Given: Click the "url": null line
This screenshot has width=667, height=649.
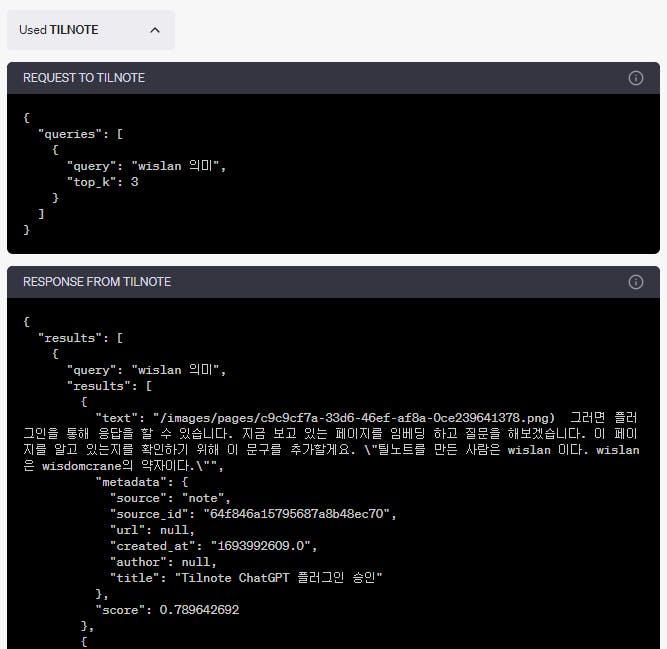Looking at the screenshot, I should tap(152, 530).
